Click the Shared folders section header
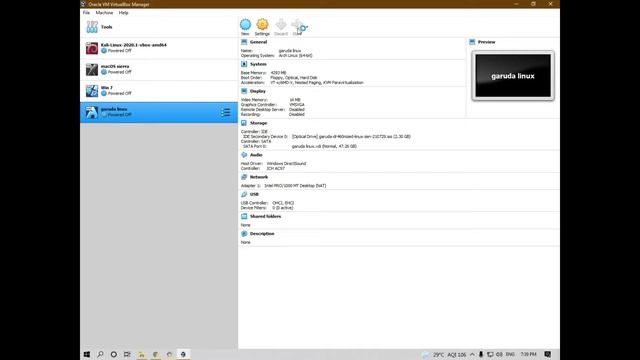The image size is (640, 360). click(265, 216)
